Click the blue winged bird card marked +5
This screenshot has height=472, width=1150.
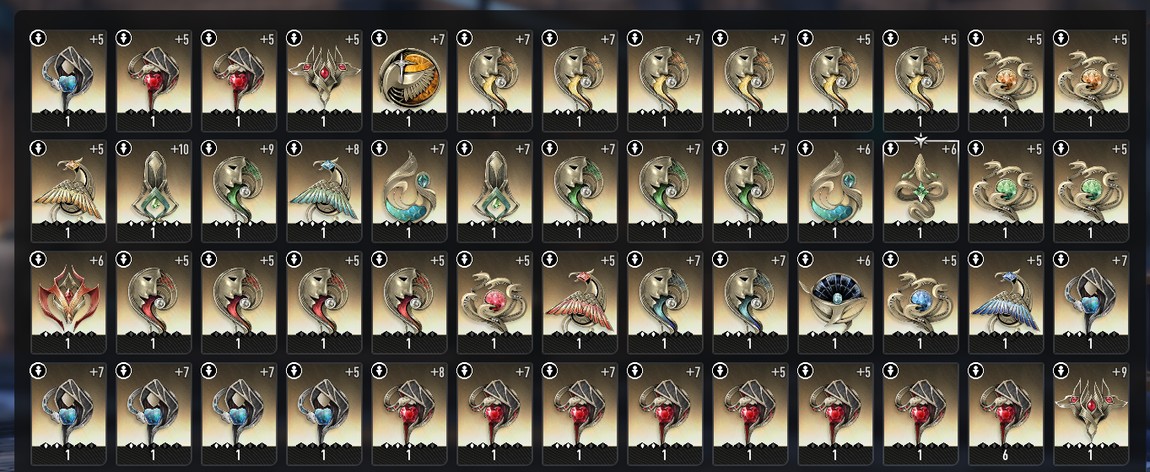coord(1005,302)
